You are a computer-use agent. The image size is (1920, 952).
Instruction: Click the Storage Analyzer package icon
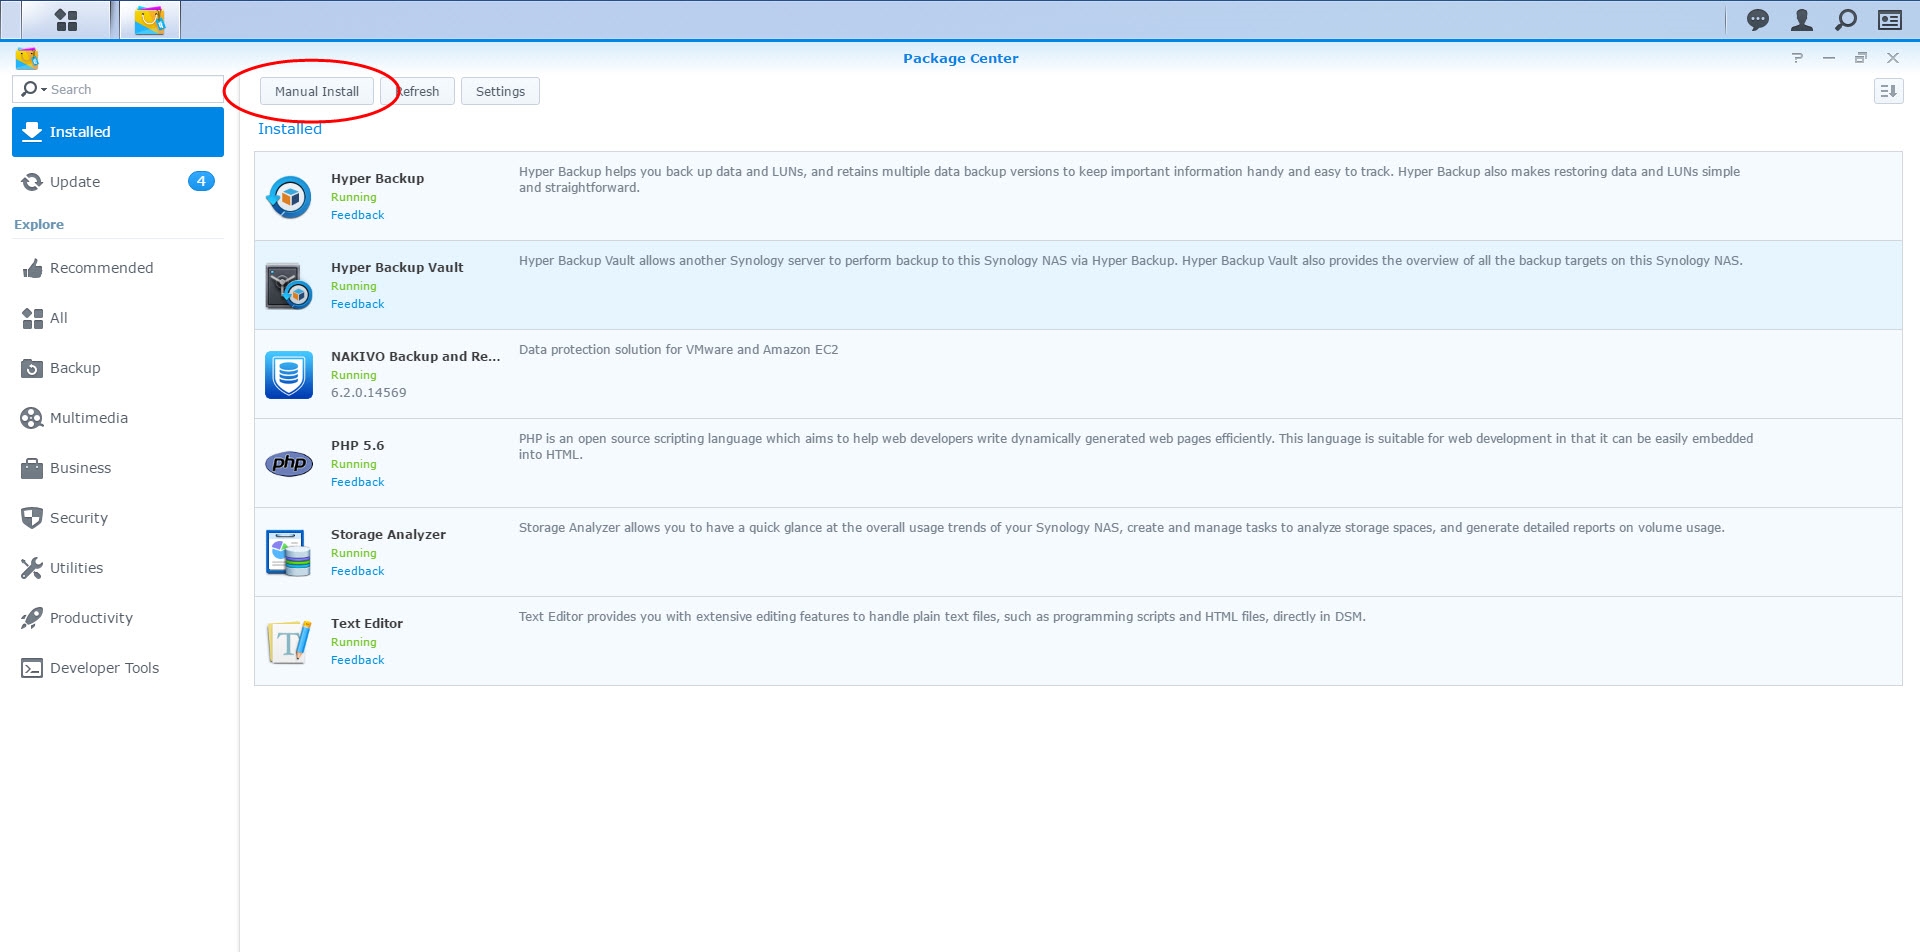click(288, 551)
